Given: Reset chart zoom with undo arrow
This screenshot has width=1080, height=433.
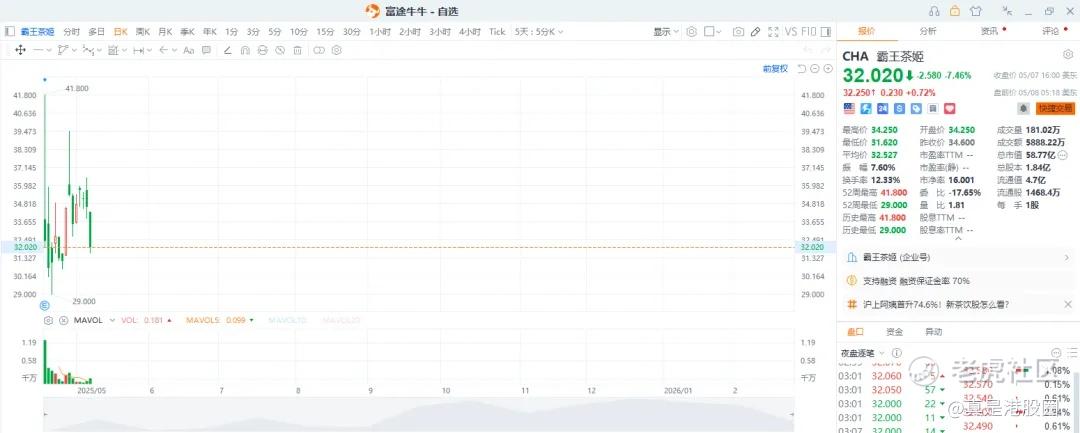Looking at the screenshot, I should point(802,69).
